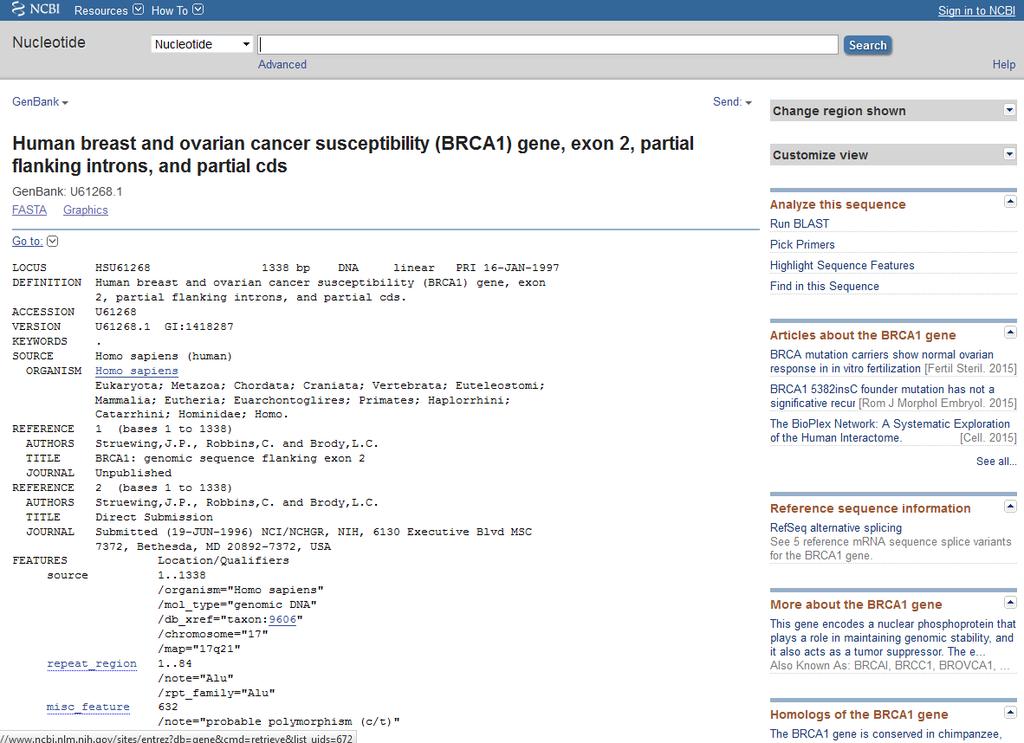Click misc_feature link

click(88, 707)
